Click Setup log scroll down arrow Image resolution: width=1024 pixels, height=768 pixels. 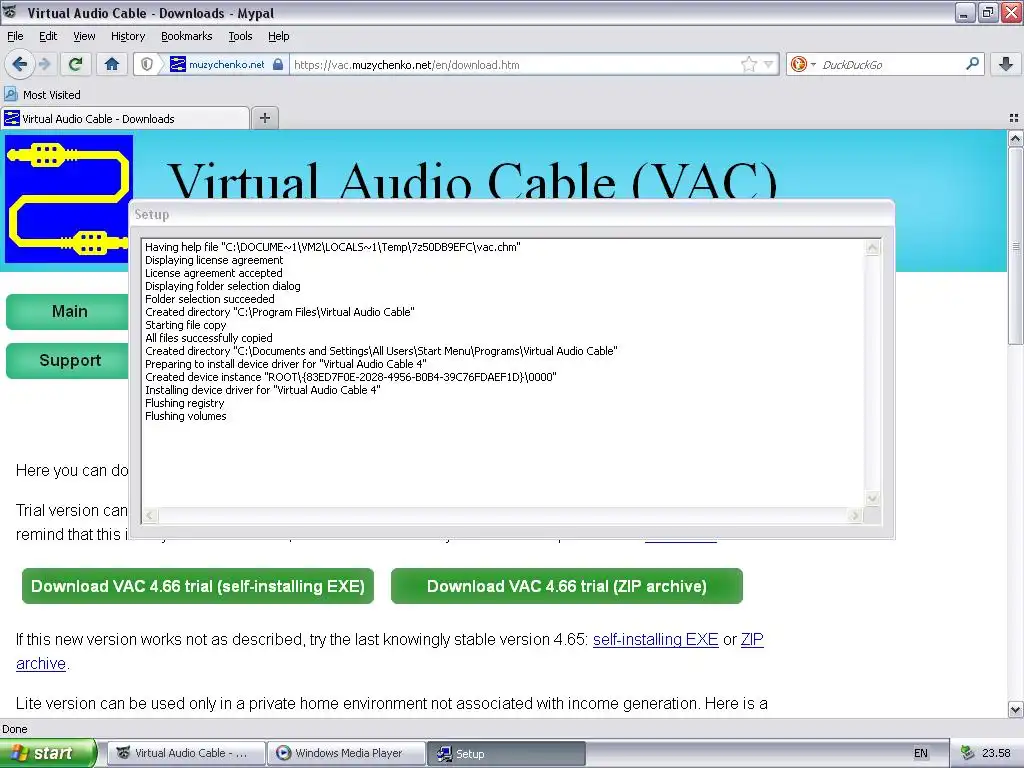pos(872,498)
